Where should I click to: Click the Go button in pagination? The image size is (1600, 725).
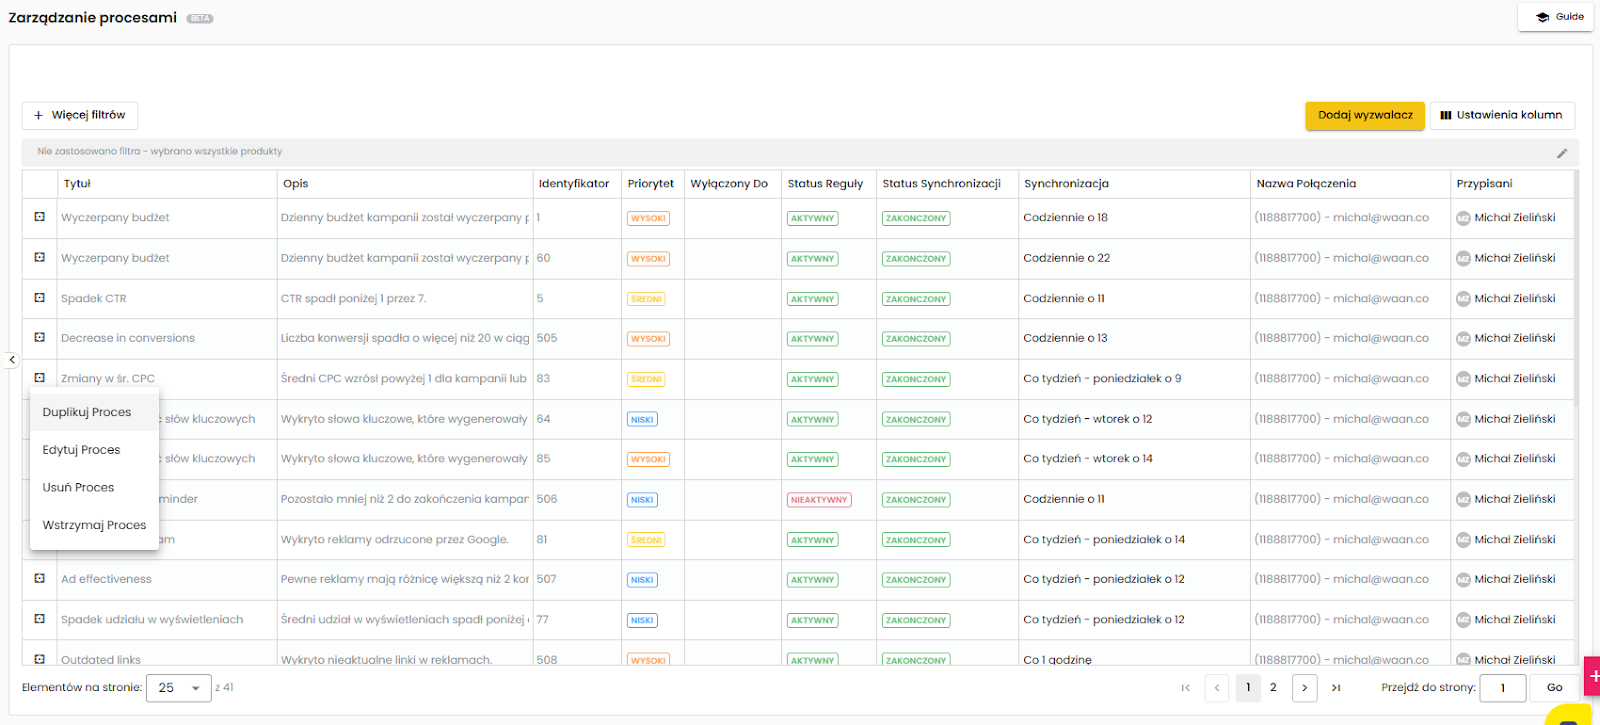(1555, 688)
